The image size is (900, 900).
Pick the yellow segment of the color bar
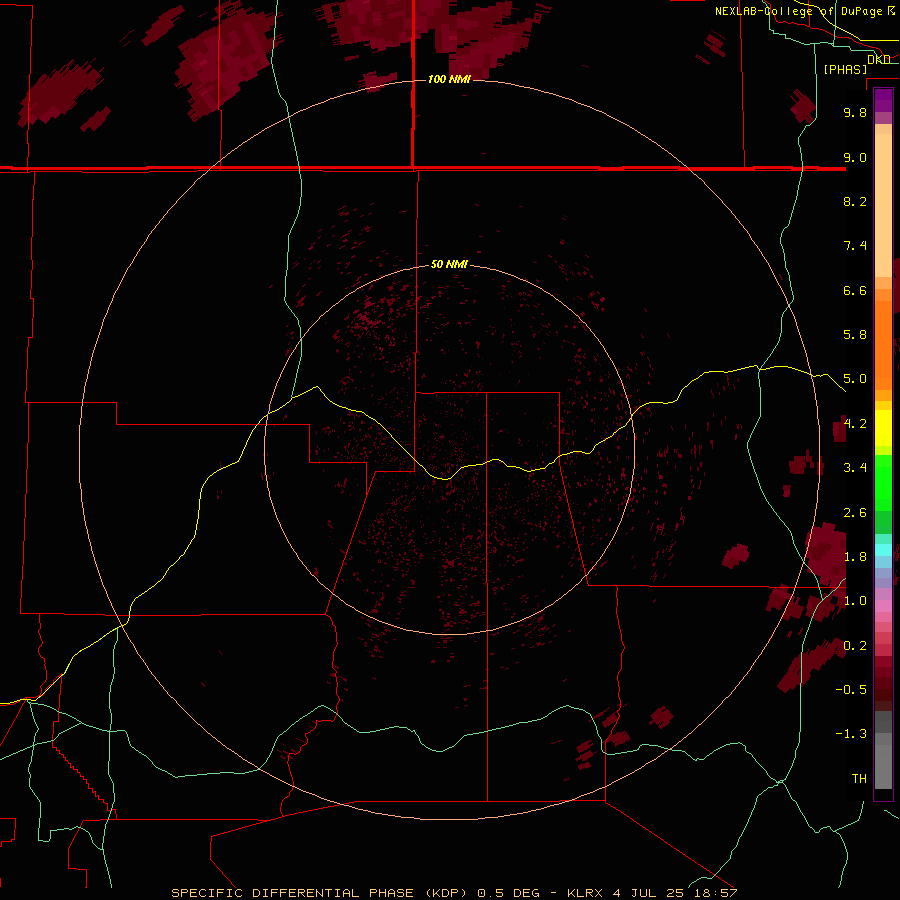[883, 428]
